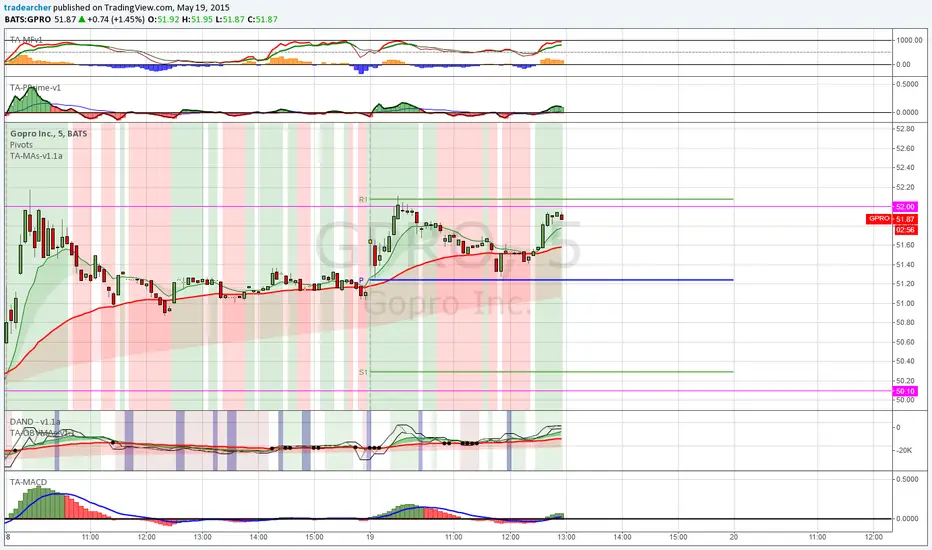Click the 50.20 price axis label

pos(905,381)
